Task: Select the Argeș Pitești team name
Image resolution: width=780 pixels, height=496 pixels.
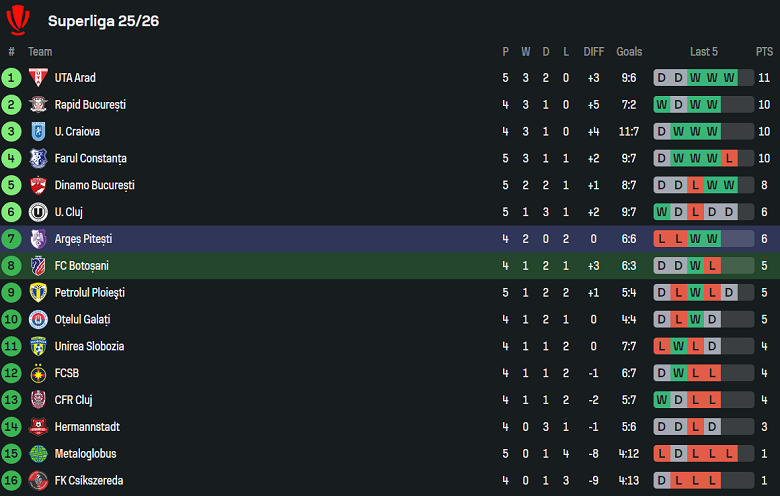Action: pyautogui.click(x=83, y=239)
